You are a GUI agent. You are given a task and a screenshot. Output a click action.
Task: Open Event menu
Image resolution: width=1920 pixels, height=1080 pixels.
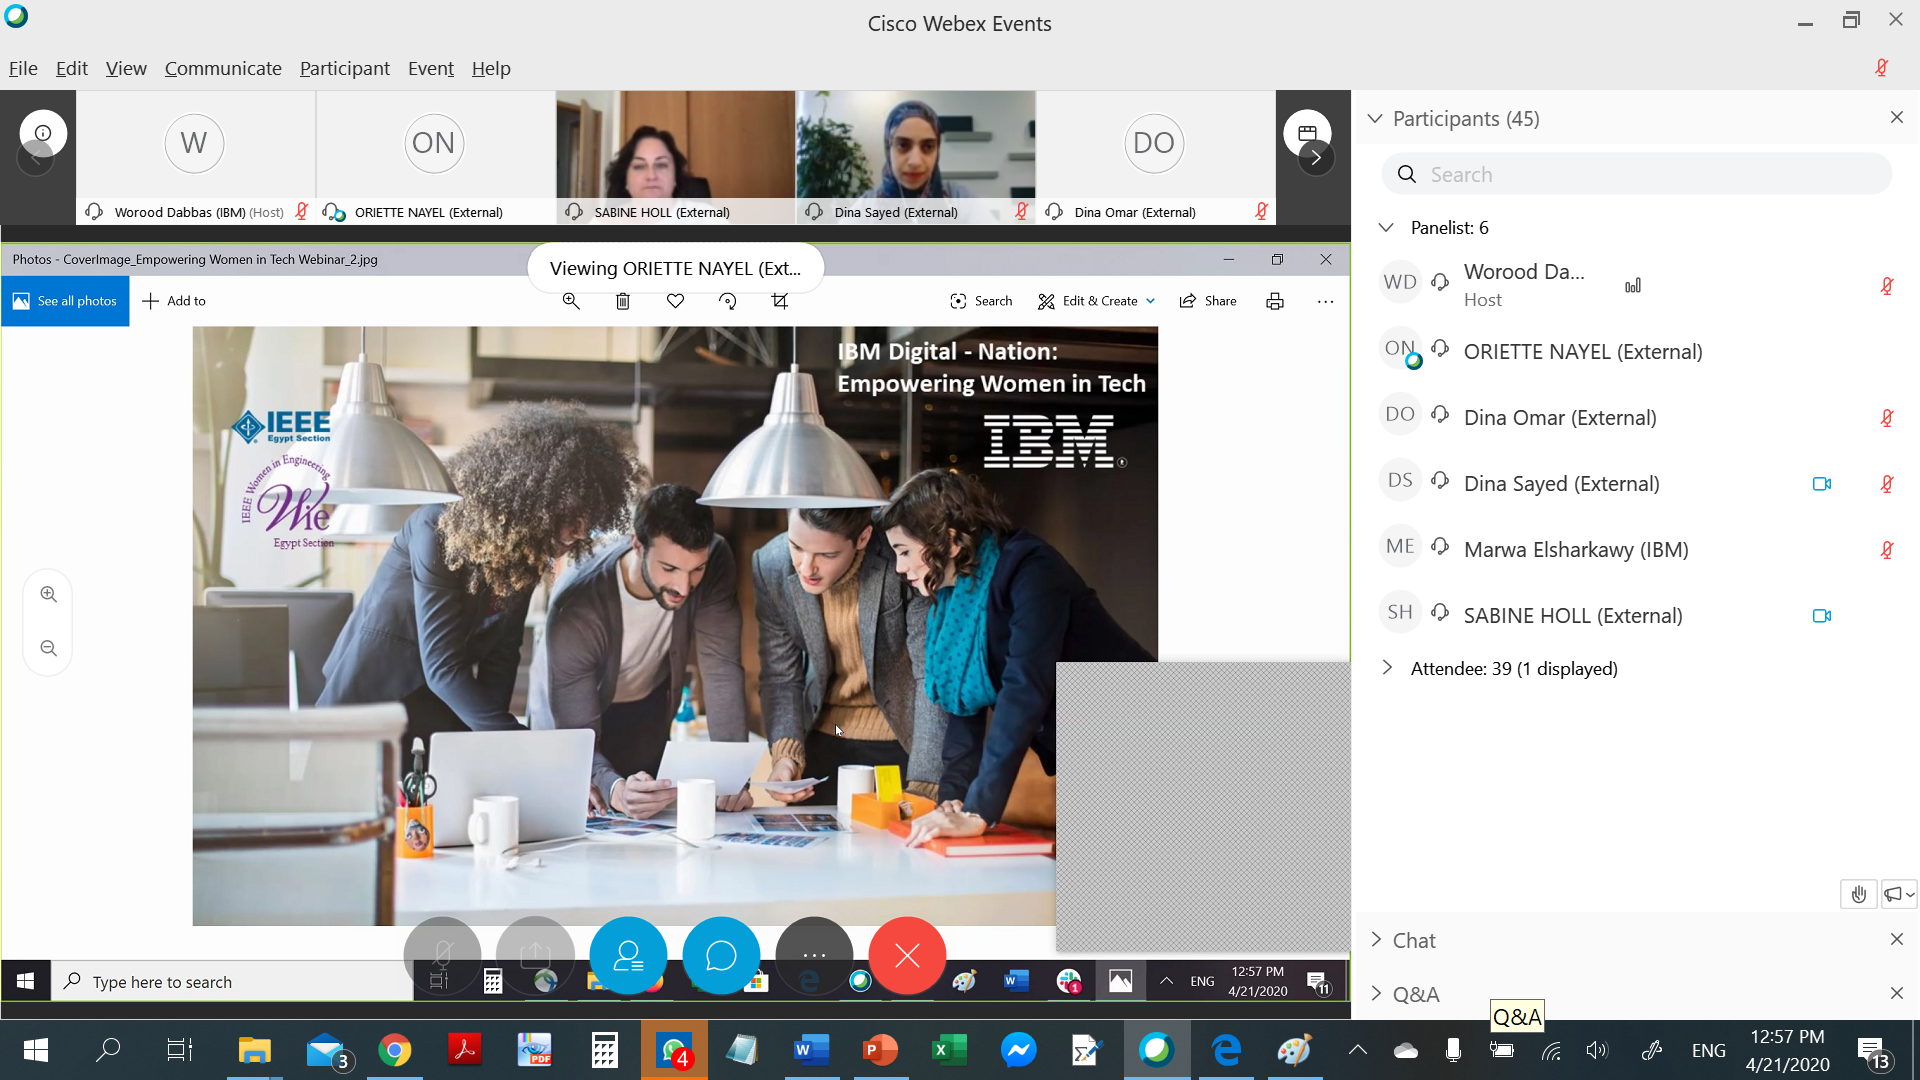(x=431, y=68)
